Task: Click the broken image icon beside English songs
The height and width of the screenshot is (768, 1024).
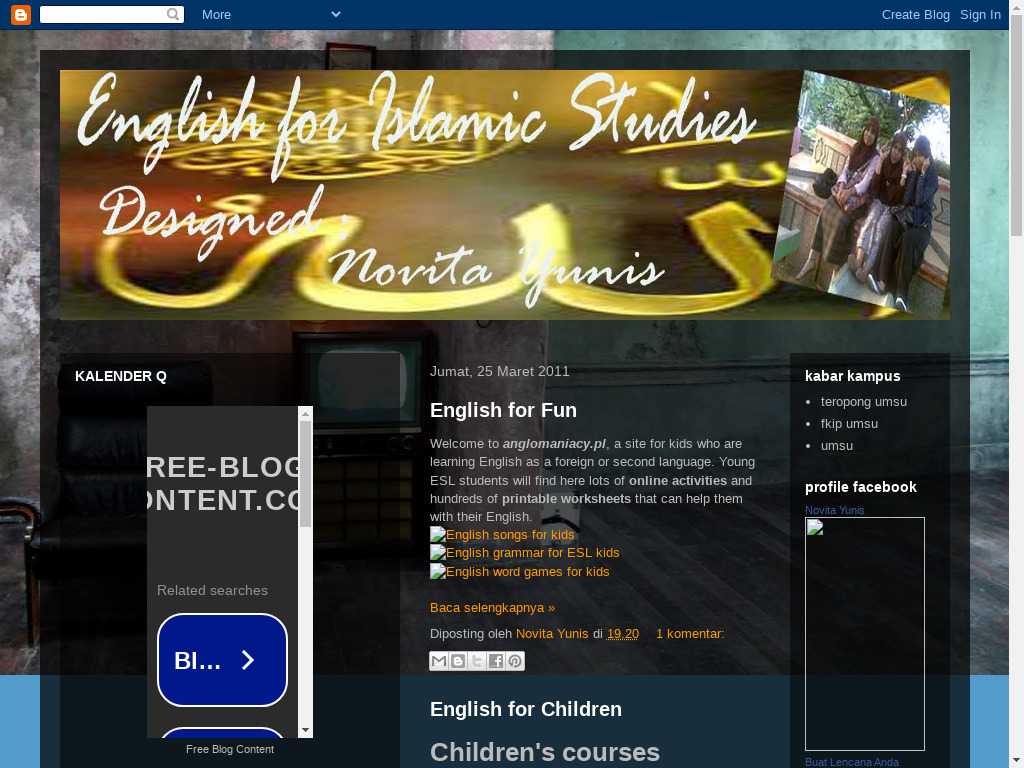Action: (x=438, y=535)
